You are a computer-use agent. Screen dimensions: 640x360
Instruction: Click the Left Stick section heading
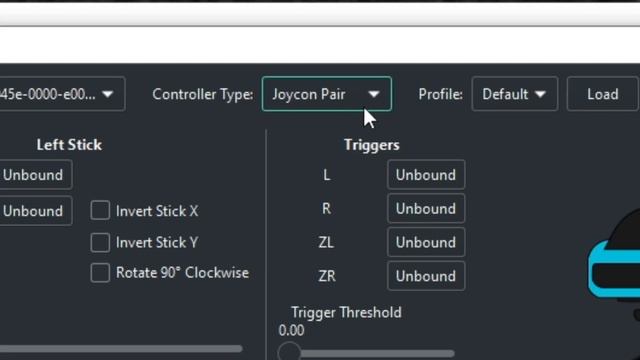click(x=69, y=145)
